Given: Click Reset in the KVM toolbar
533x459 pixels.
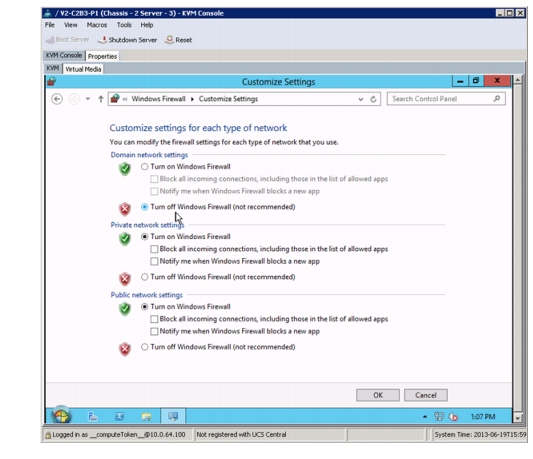Looking at the screenshot, I should tap(179, 40).
